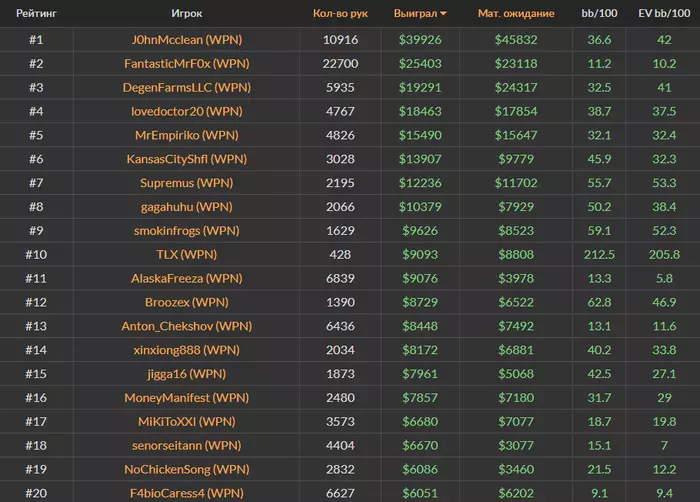Image resolution: width=700 pixels, height=502 pixels.
Task: Click the EV bb/100 column header
Action: tap(664, 13)
